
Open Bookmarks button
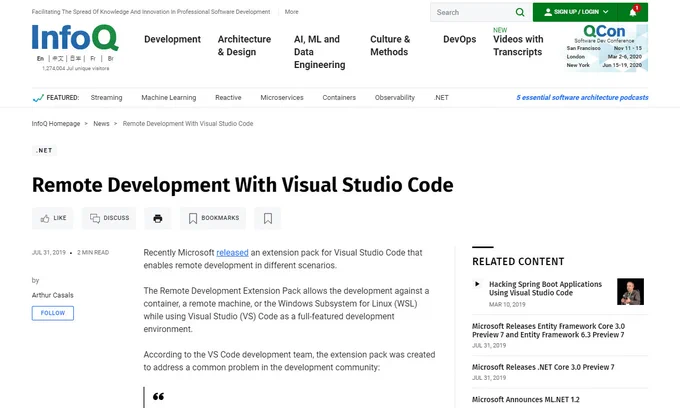(x=213, y=218)
